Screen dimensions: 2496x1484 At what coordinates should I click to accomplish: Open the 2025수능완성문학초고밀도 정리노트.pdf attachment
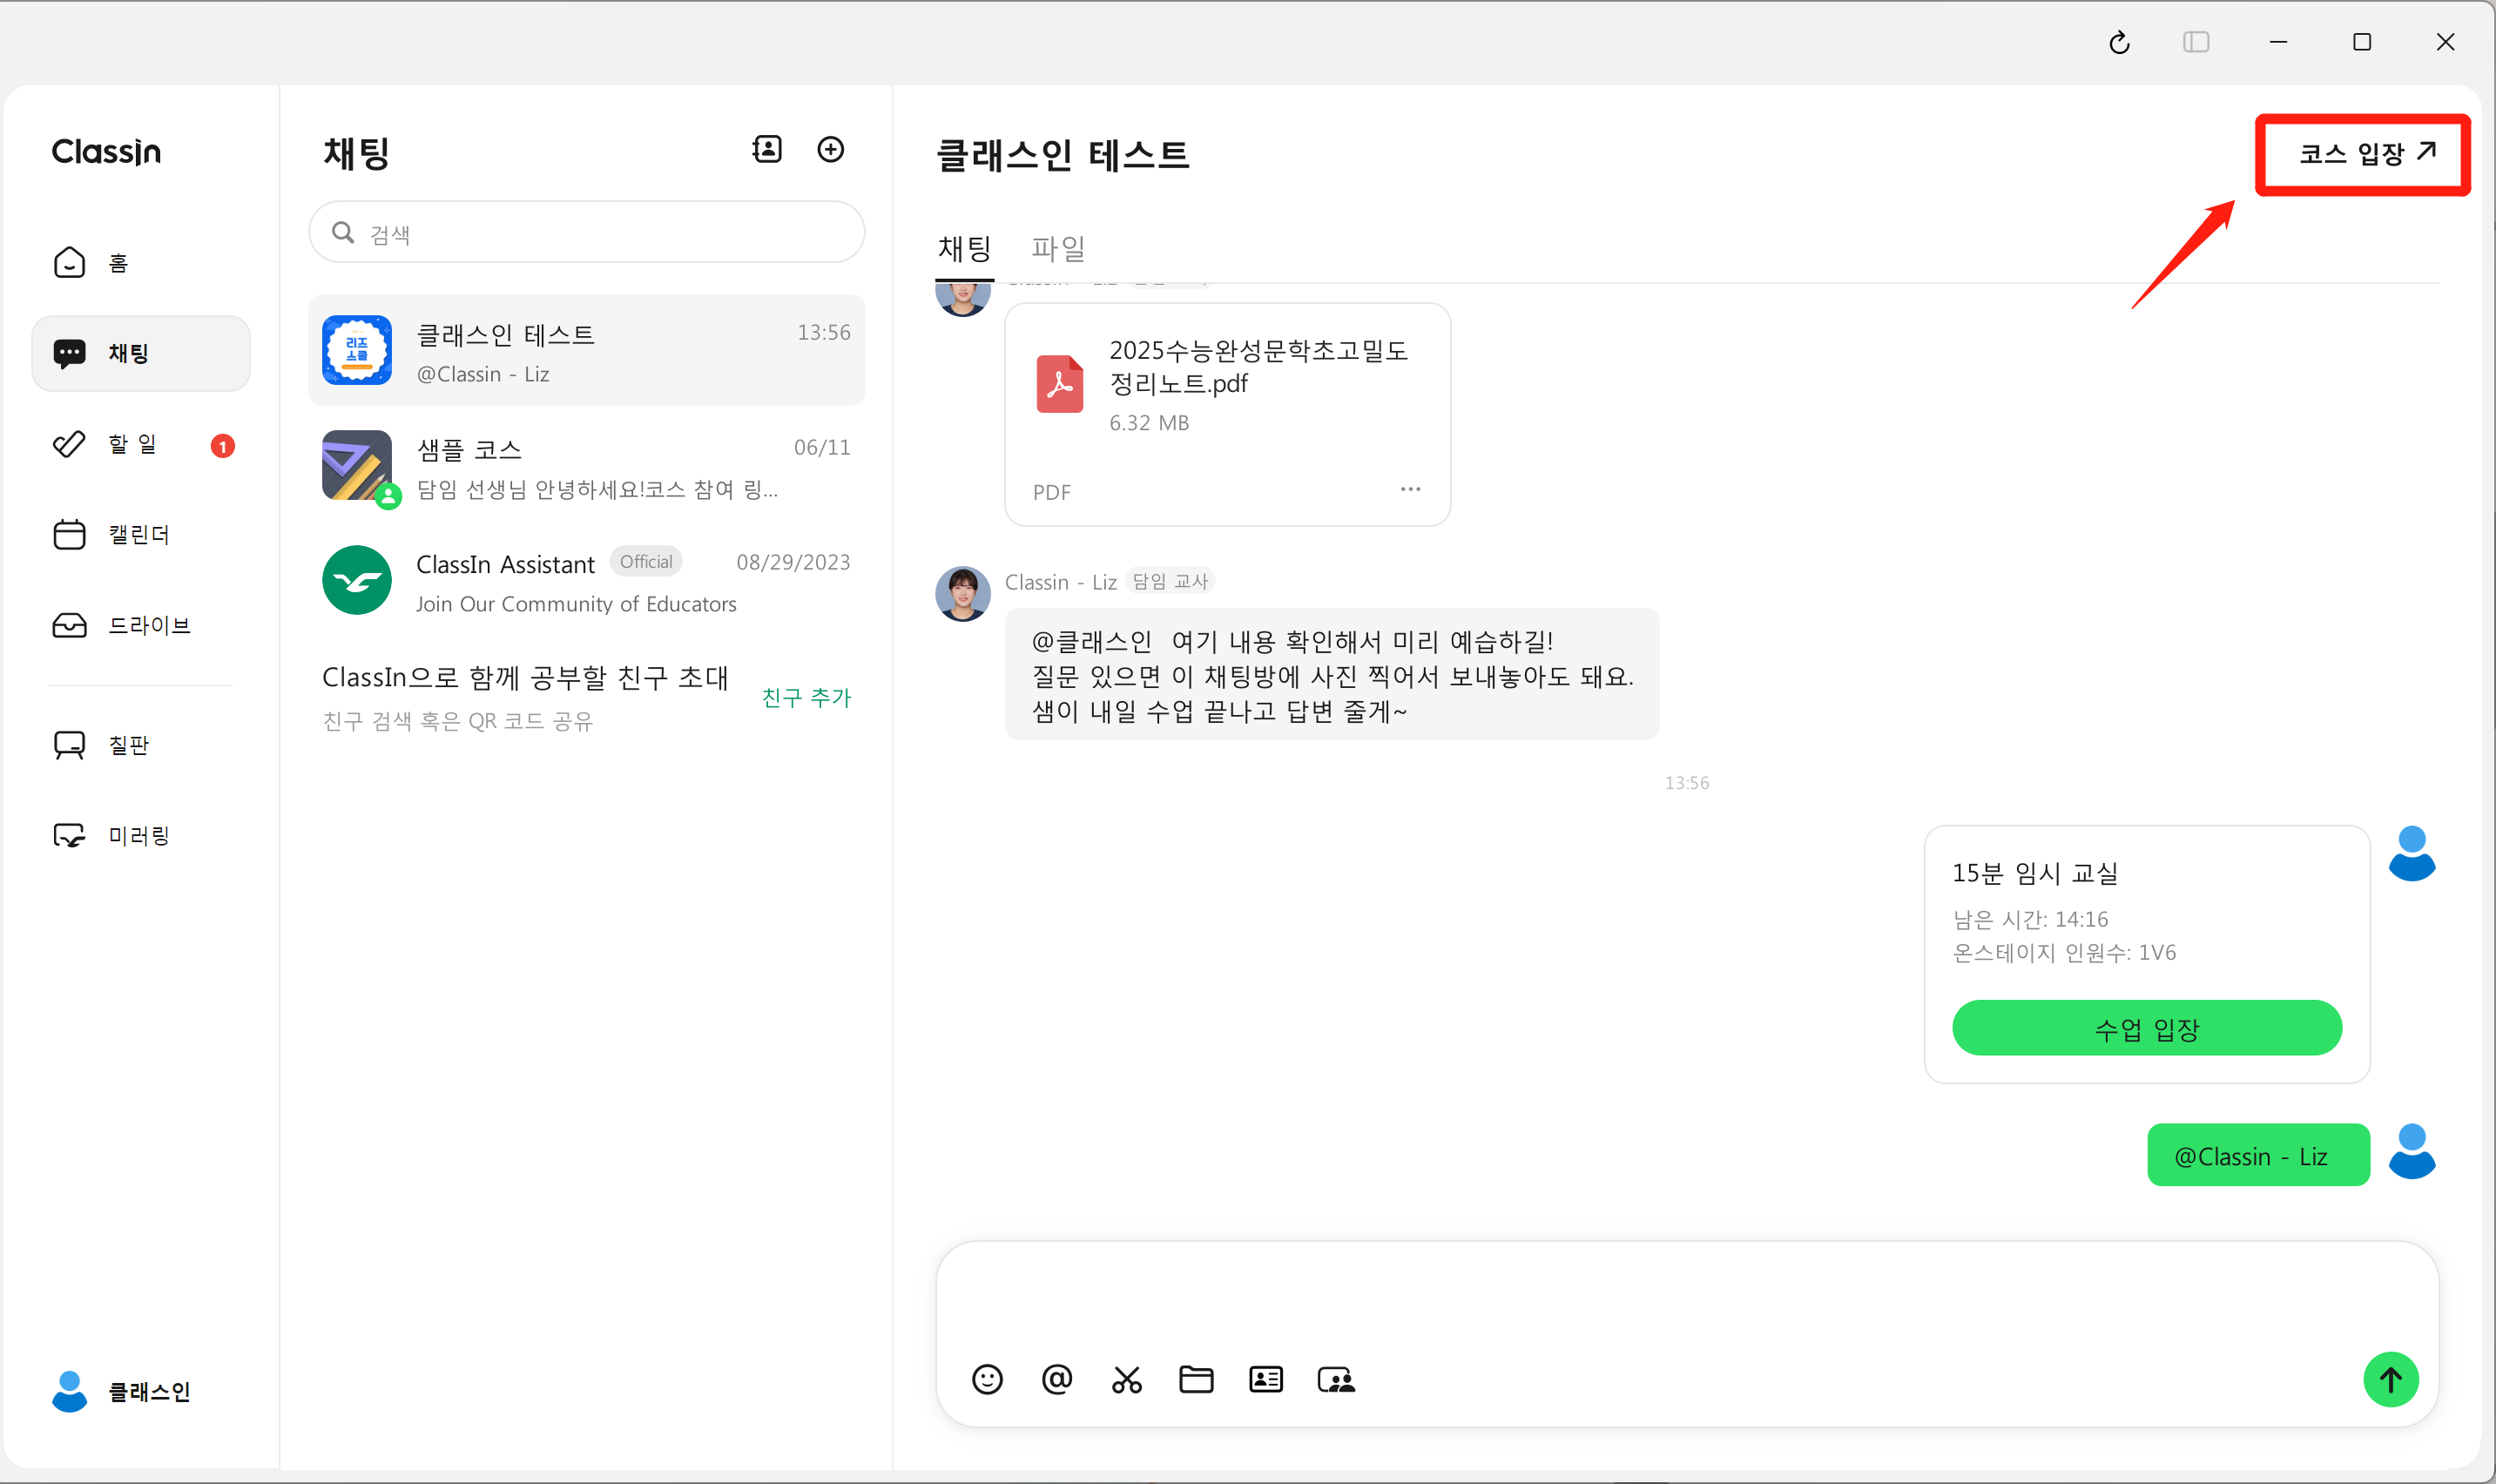pos(1228,414)
